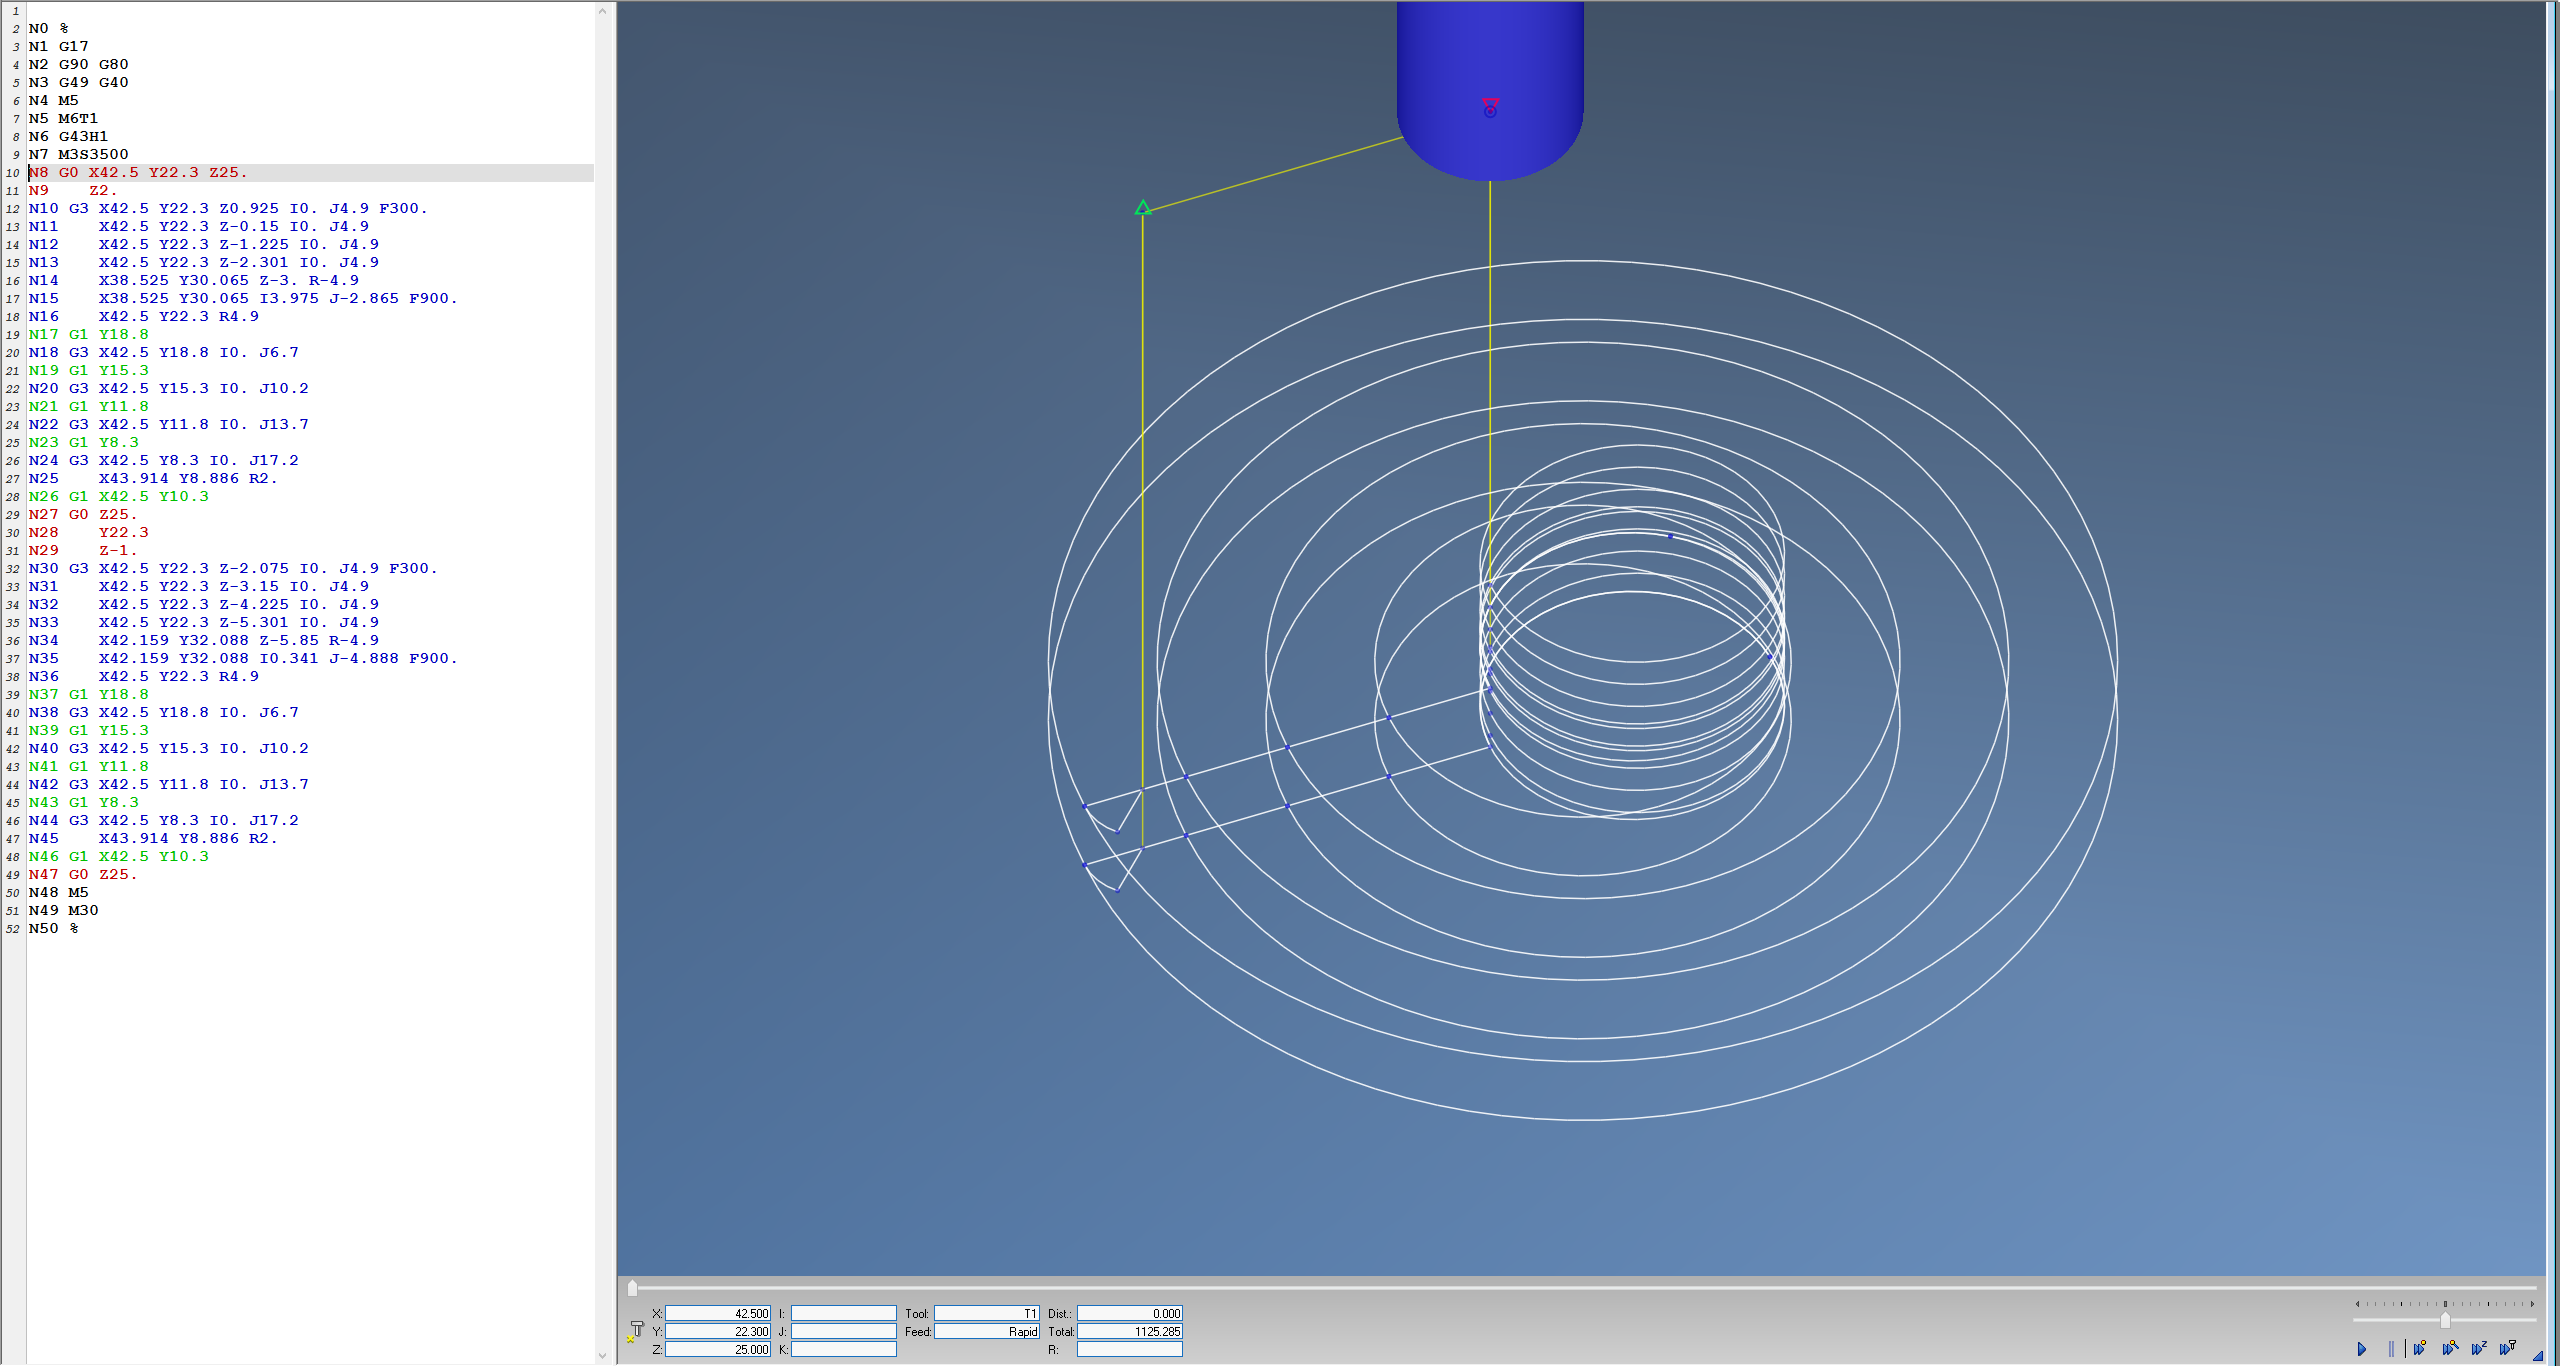
Task: Click the N49 M30 program end line
Action: point(63,911)
